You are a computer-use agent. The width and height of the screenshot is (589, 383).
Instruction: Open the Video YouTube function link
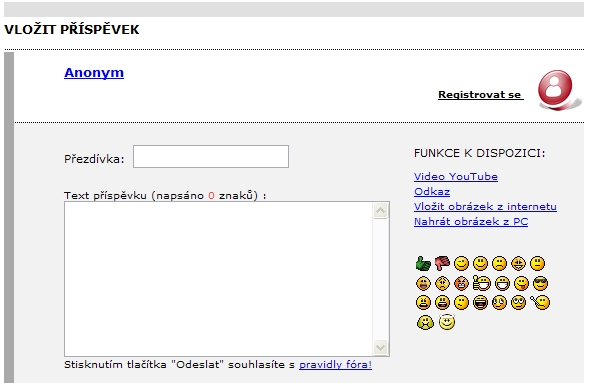456,176
